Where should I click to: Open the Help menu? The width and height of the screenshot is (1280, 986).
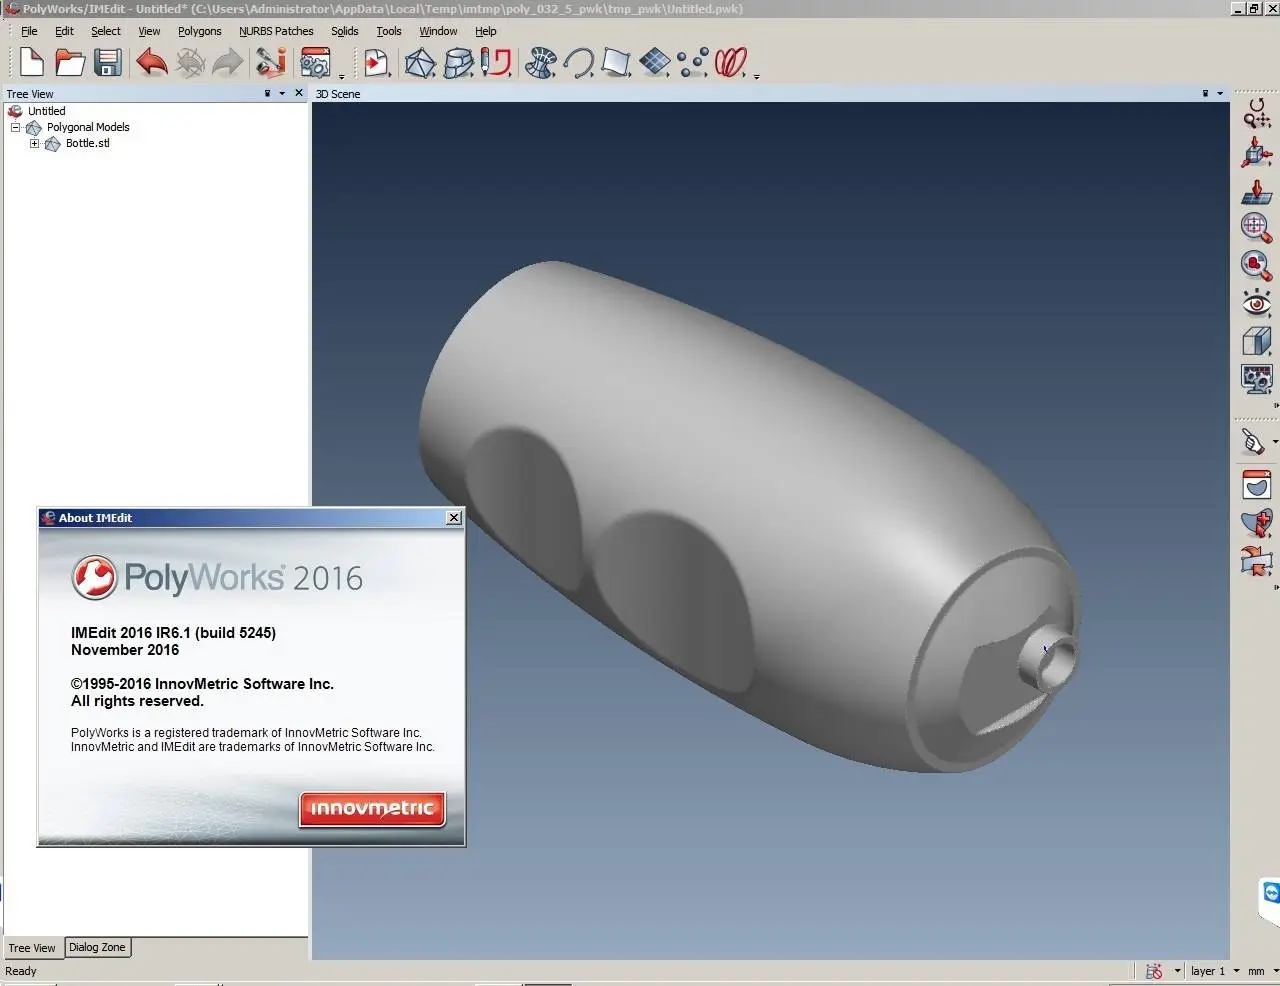(486, 31)
